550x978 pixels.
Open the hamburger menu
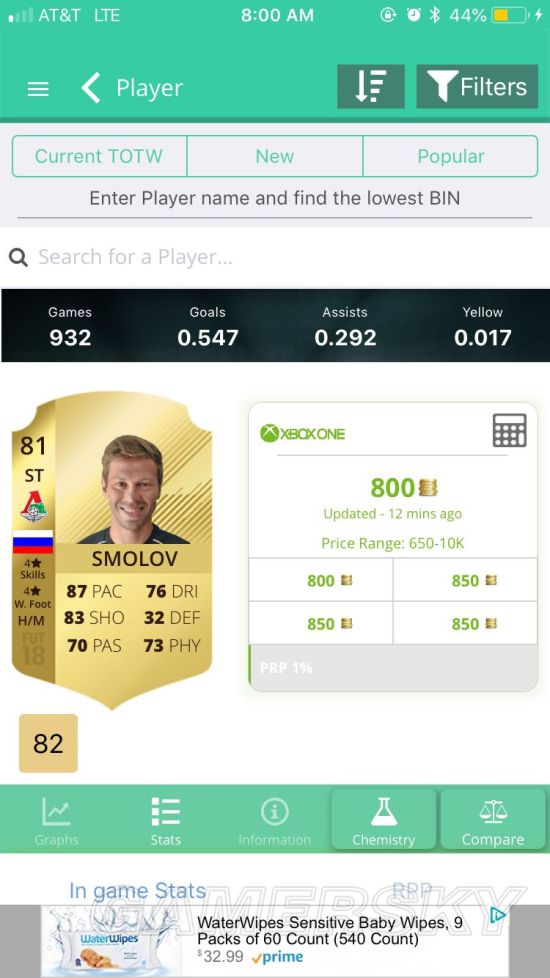pyautogui.click(x=38, y=89)
